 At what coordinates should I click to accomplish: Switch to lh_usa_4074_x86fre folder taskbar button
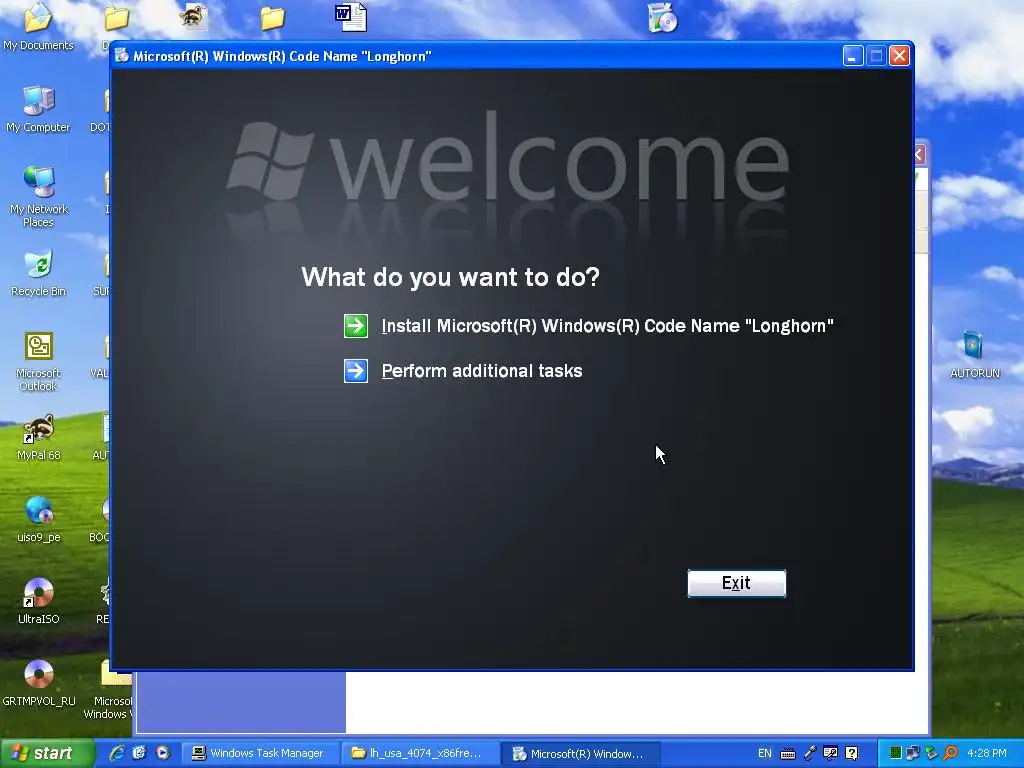[x=420, y=754]
